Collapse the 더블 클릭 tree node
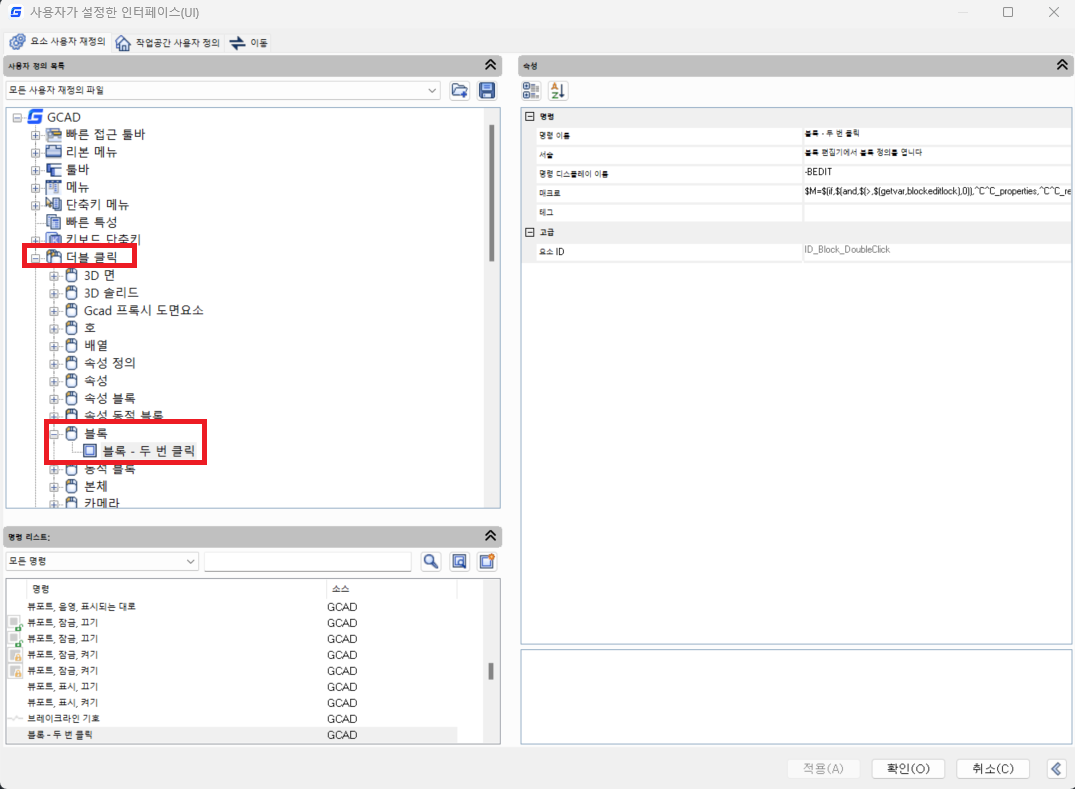 (36, 258)
